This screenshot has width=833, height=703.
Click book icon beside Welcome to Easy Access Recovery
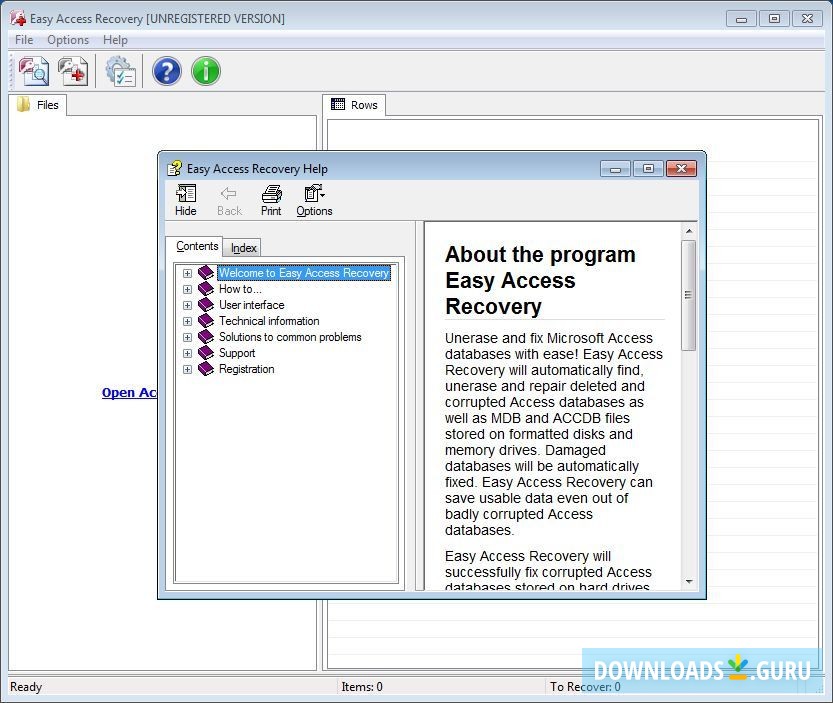click(x=206, y=273)
